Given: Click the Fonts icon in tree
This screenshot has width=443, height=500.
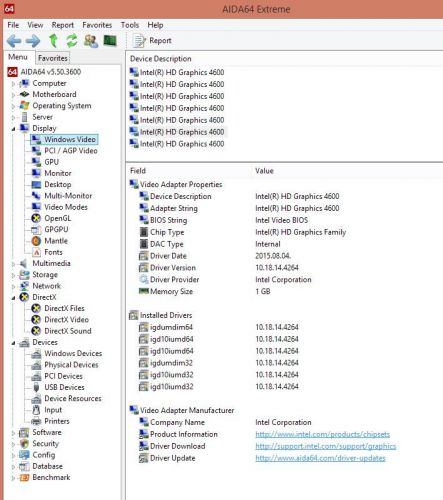Looking at the screenshot, I should pyautogui.click(x=36, y=252).
